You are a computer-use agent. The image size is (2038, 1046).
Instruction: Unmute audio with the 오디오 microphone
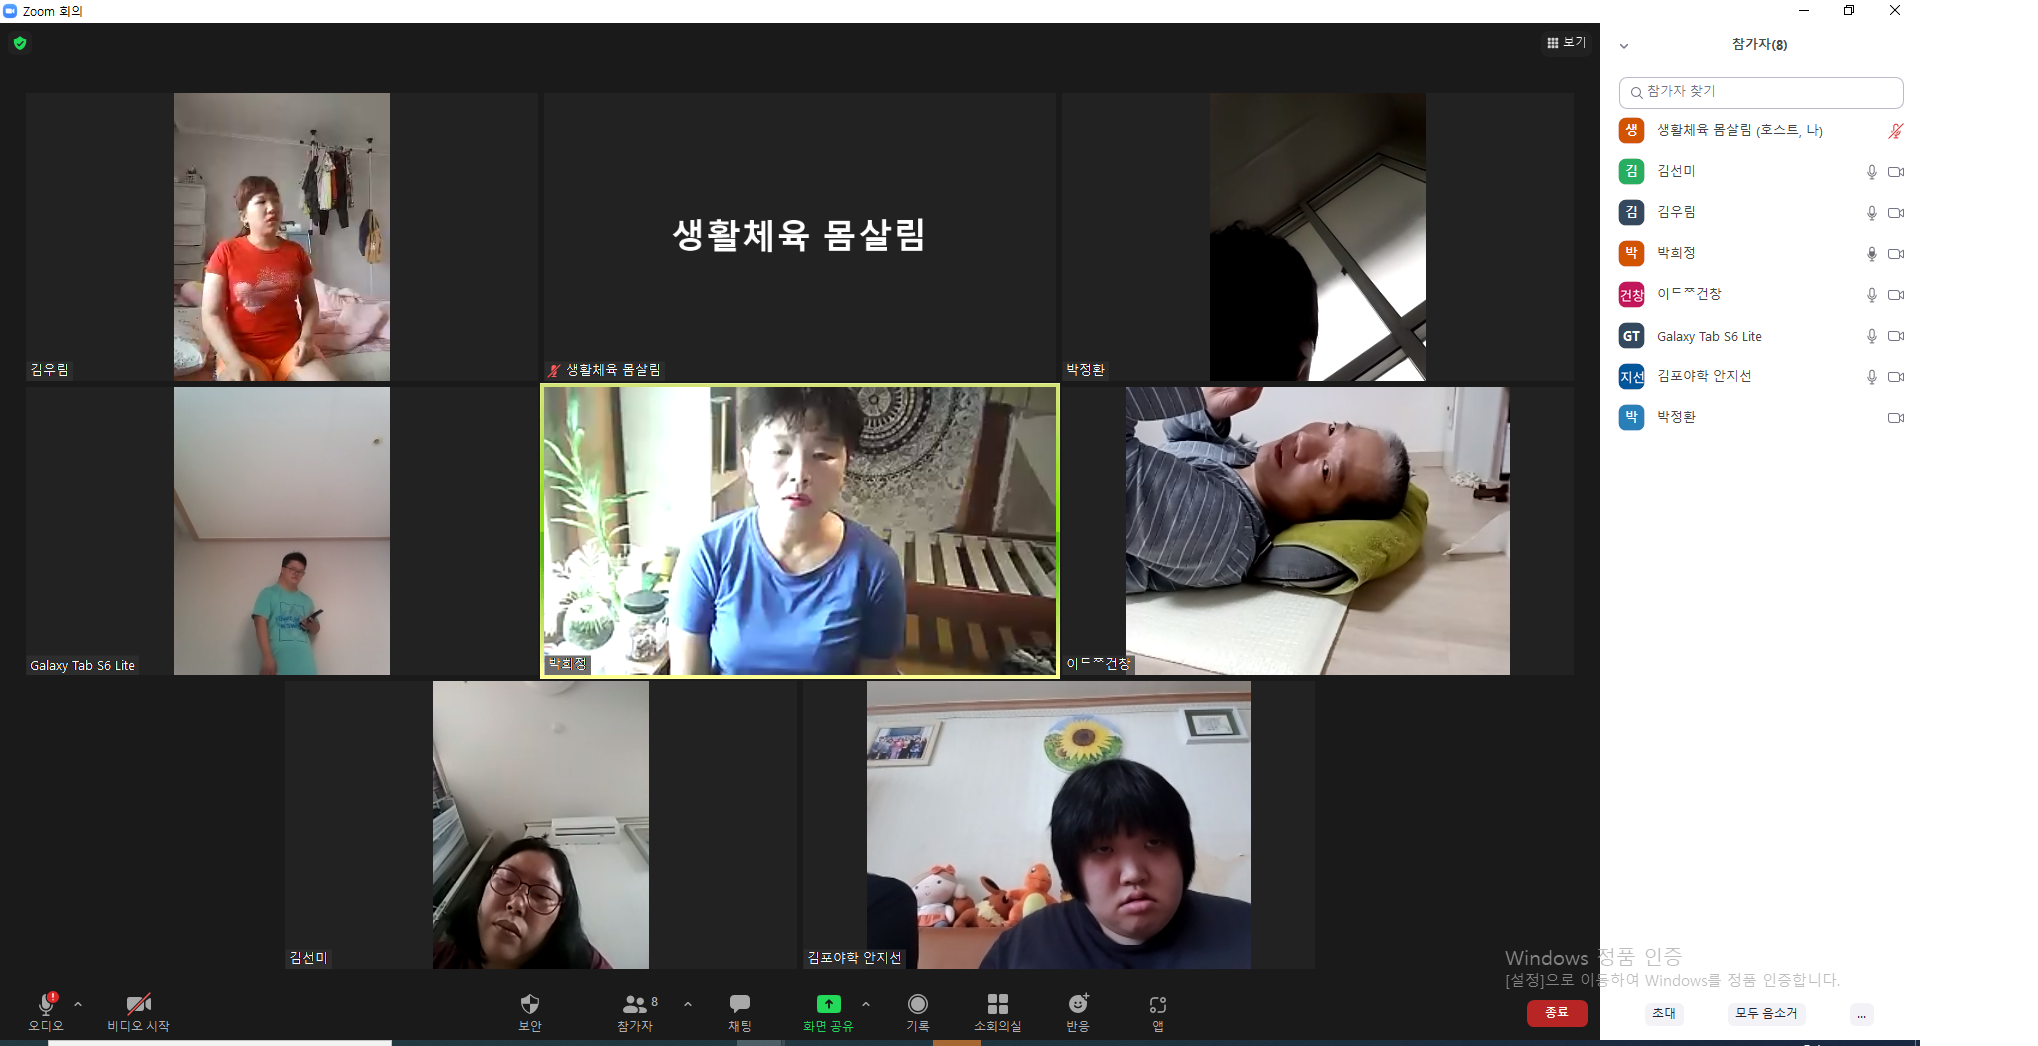[x=46, y=1012]
